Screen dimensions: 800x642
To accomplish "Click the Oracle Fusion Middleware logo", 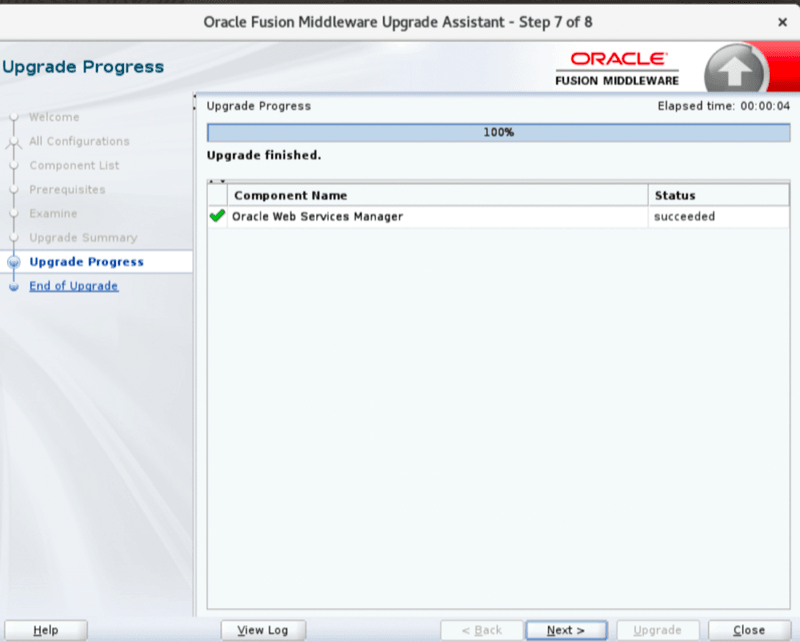I will (x=617, y=68).
